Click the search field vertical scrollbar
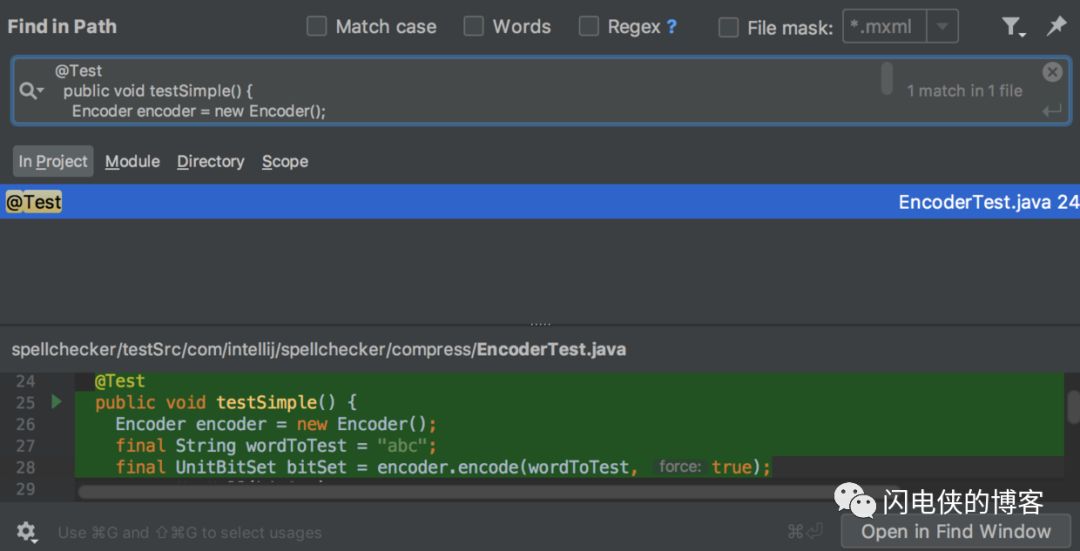1080x551 pixels. click(887, 78)
